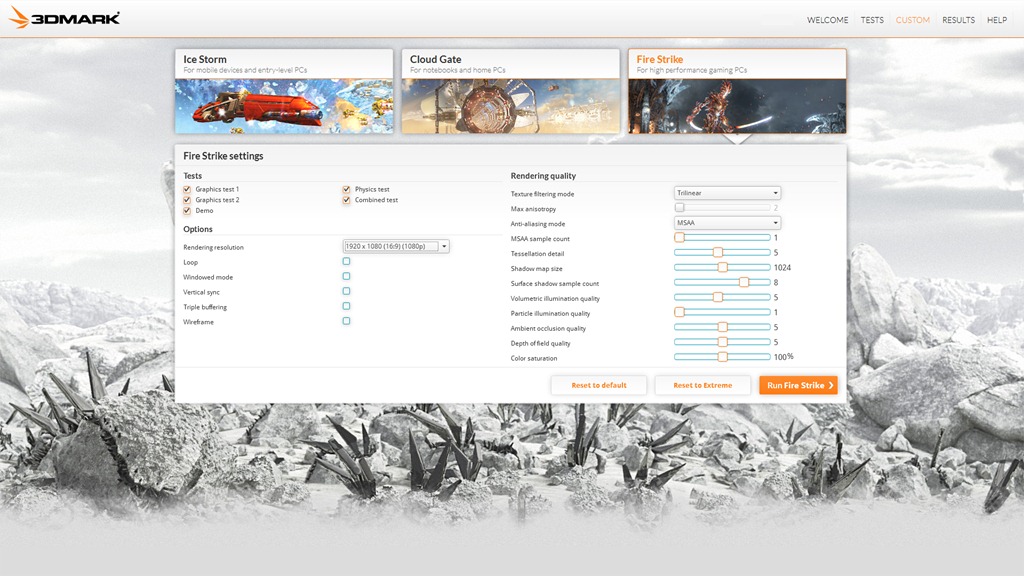
Task: Select the Ice Storm benchmark thumbnail
Action: coord(284,105)
